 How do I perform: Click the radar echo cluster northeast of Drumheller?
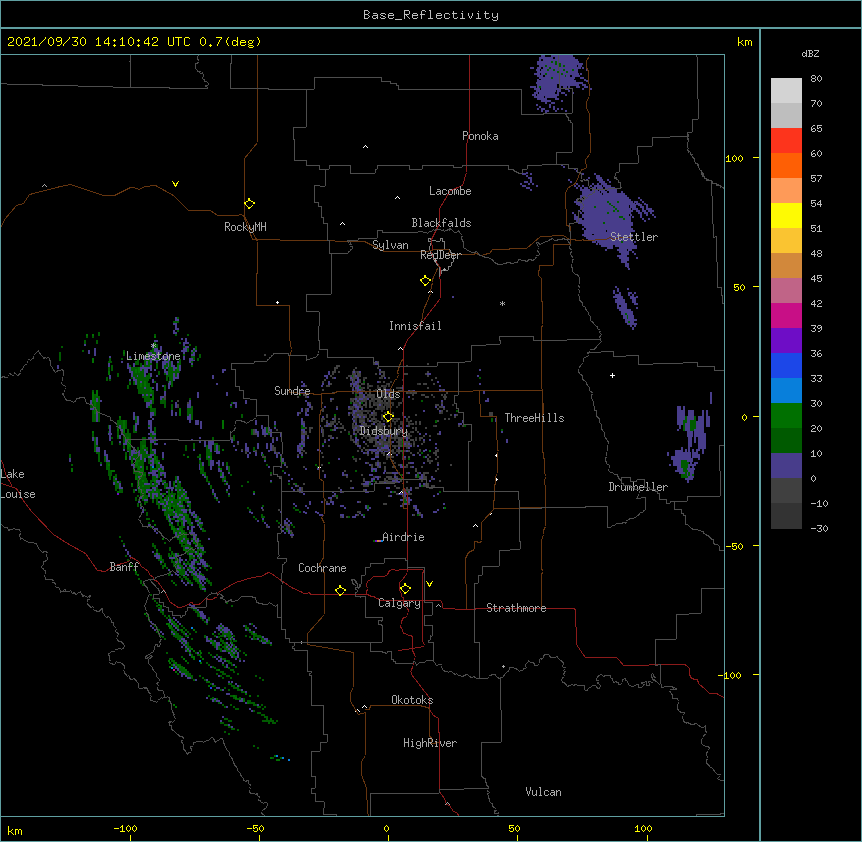tap(690, 440)
